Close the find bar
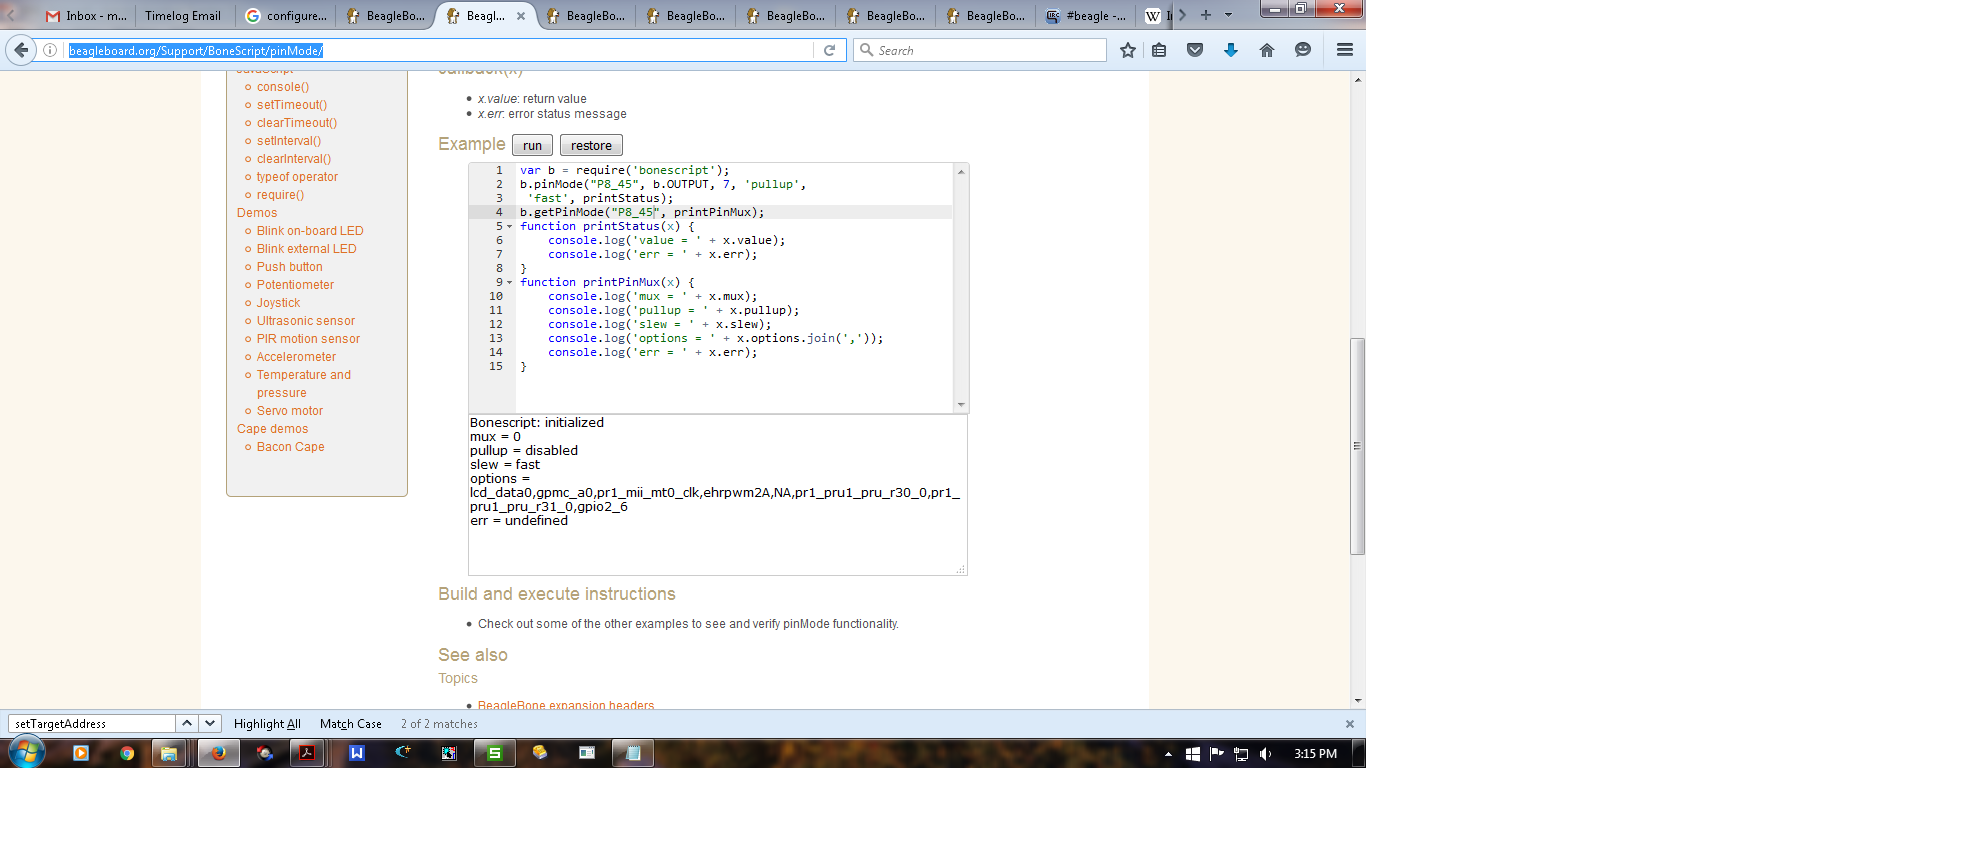Screen dimensions: 1976x848 tap(1350, 724)
